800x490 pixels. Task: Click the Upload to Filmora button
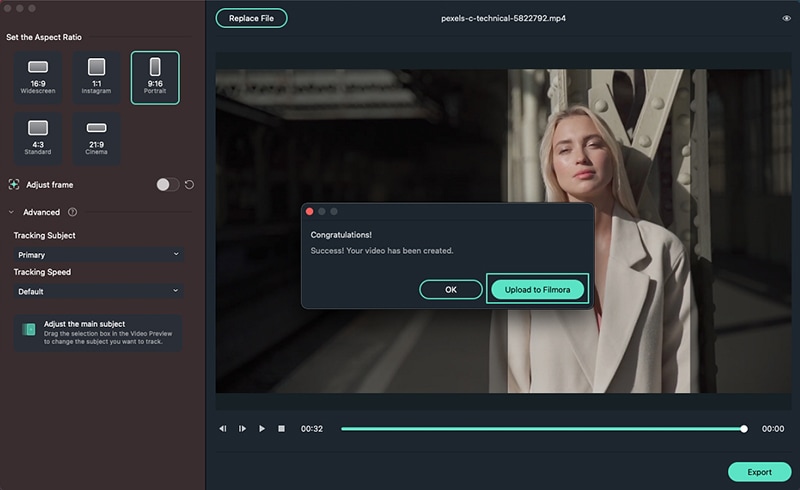point(537,289)
